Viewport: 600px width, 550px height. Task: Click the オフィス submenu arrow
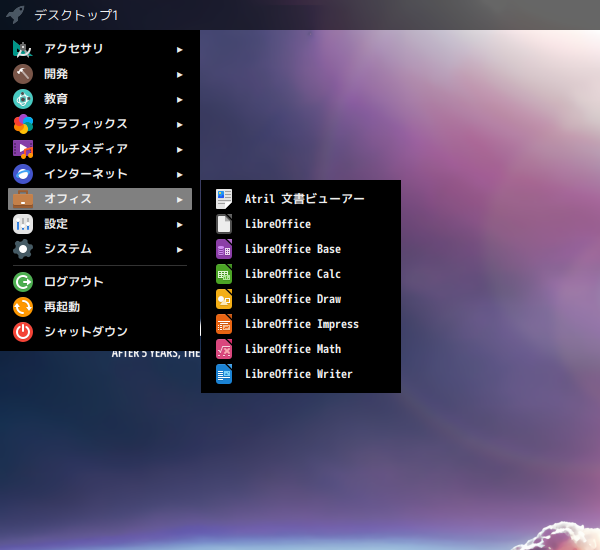tap(179, 200)
